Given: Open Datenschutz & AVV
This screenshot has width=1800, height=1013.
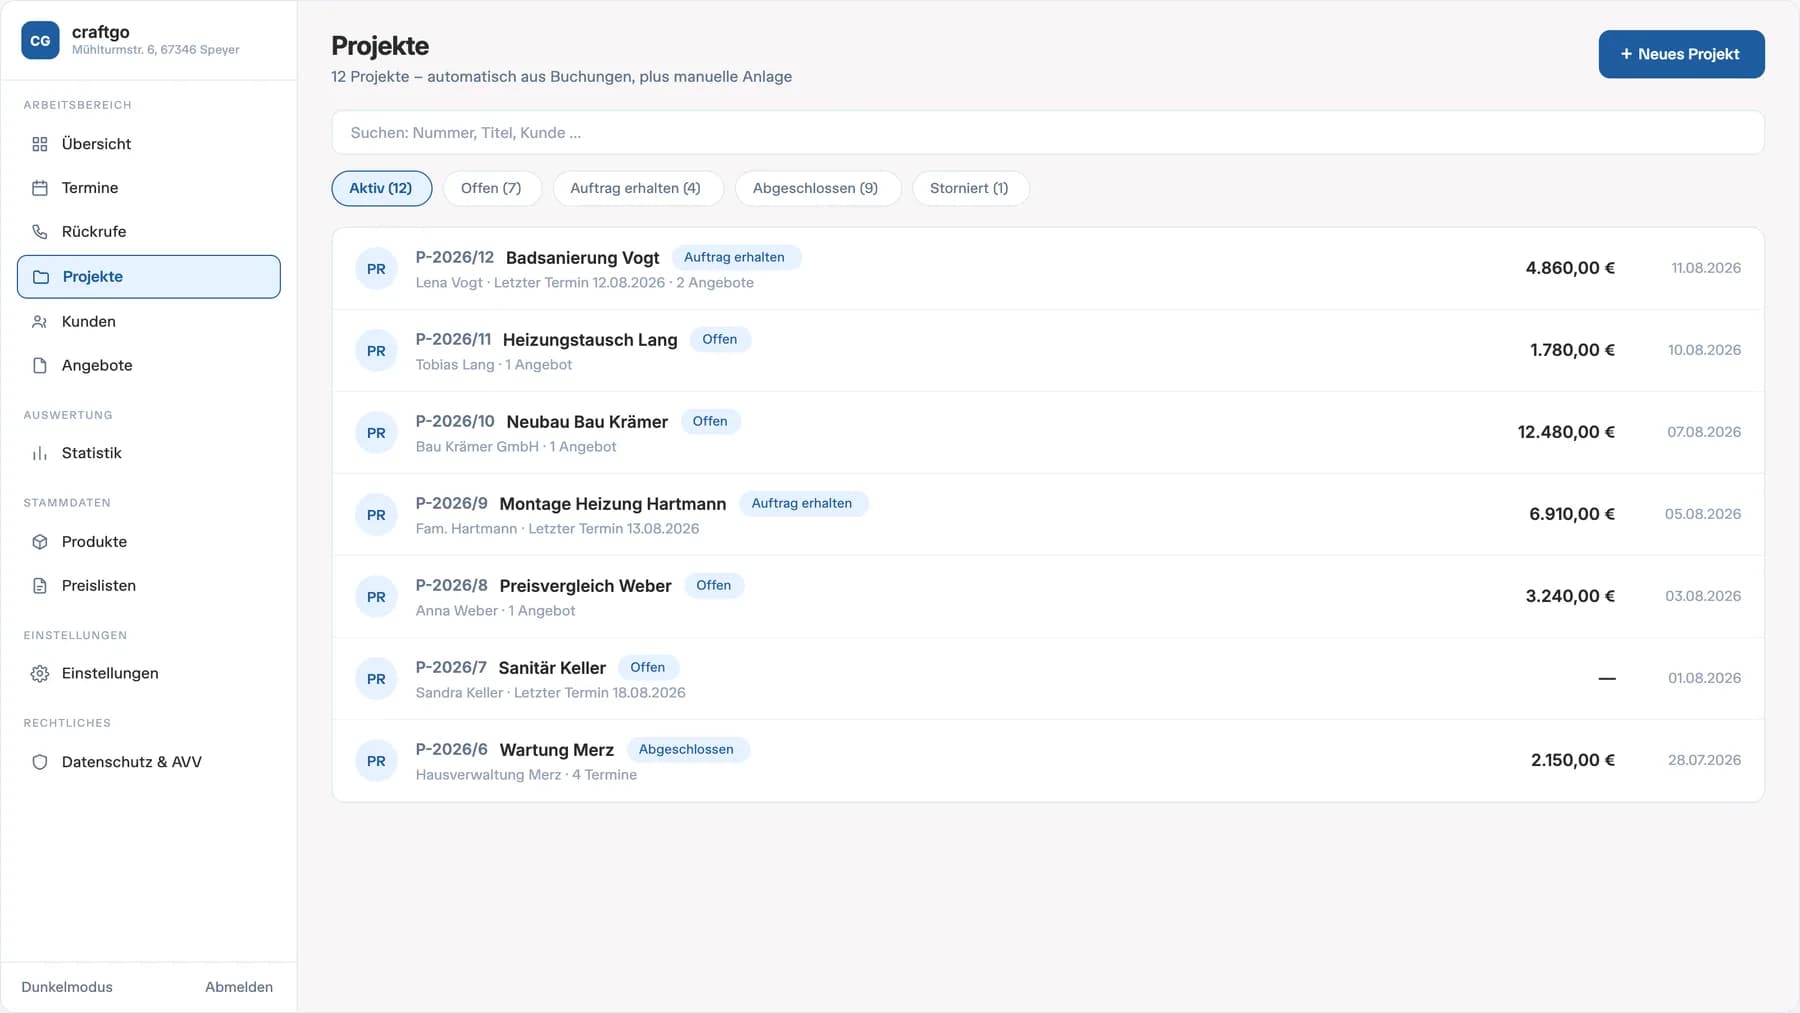Looking at the screenshot, I should tap(148, 762).
